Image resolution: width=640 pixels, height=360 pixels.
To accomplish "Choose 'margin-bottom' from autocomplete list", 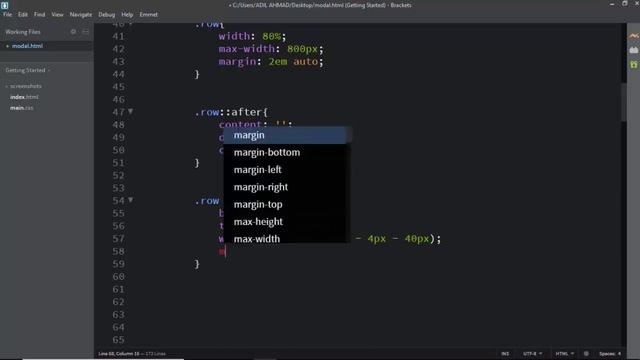I will (x=285, y=152).
